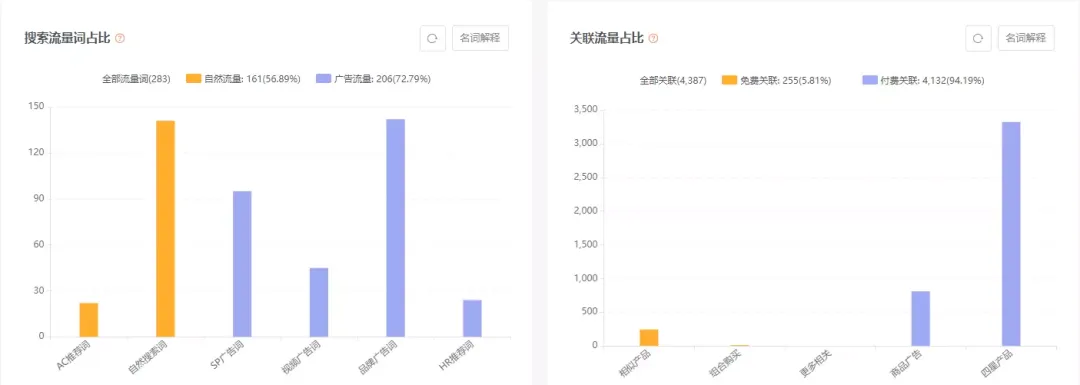
Task: Click the 品牌广告词 axis label
Action: point(377,358)
